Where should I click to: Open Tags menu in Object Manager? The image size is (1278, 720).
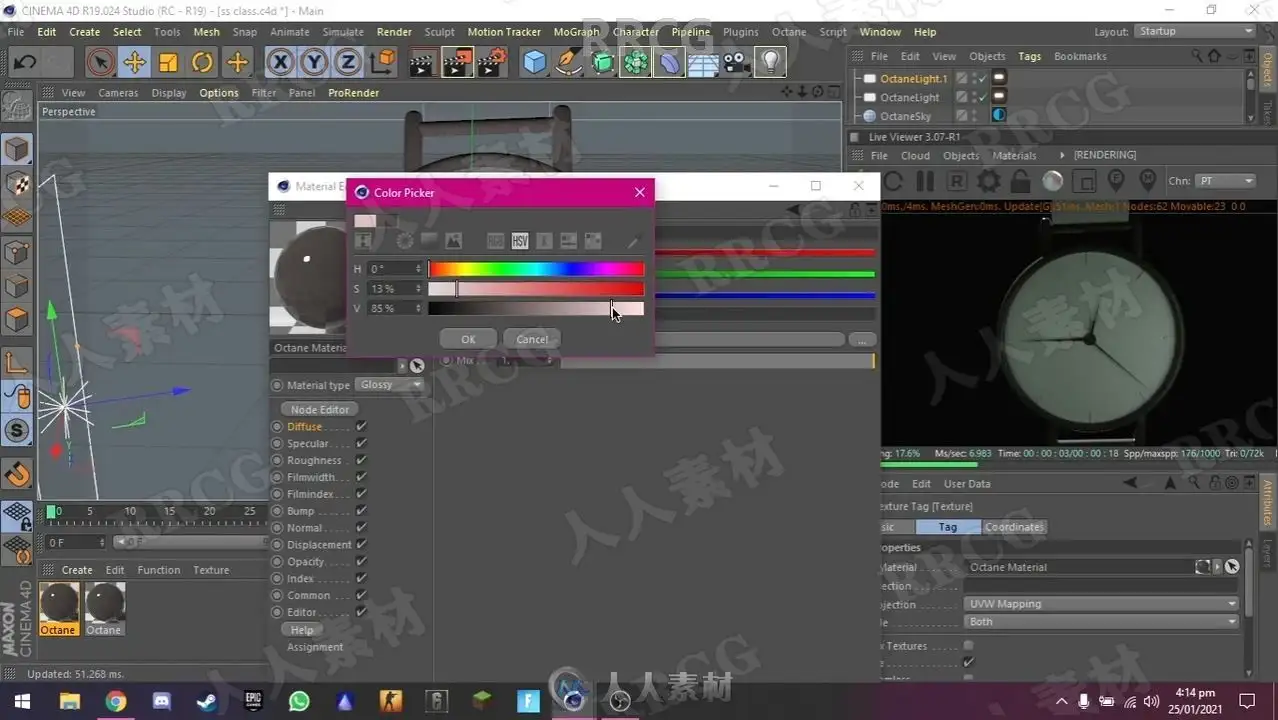(1029, 57)
